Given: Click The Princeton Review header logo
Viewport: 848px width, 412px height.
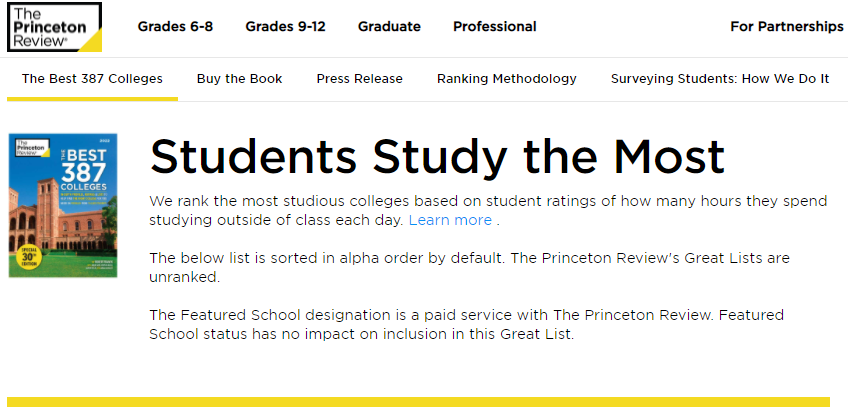Looking at the screenshot, I should pos(54,27).
